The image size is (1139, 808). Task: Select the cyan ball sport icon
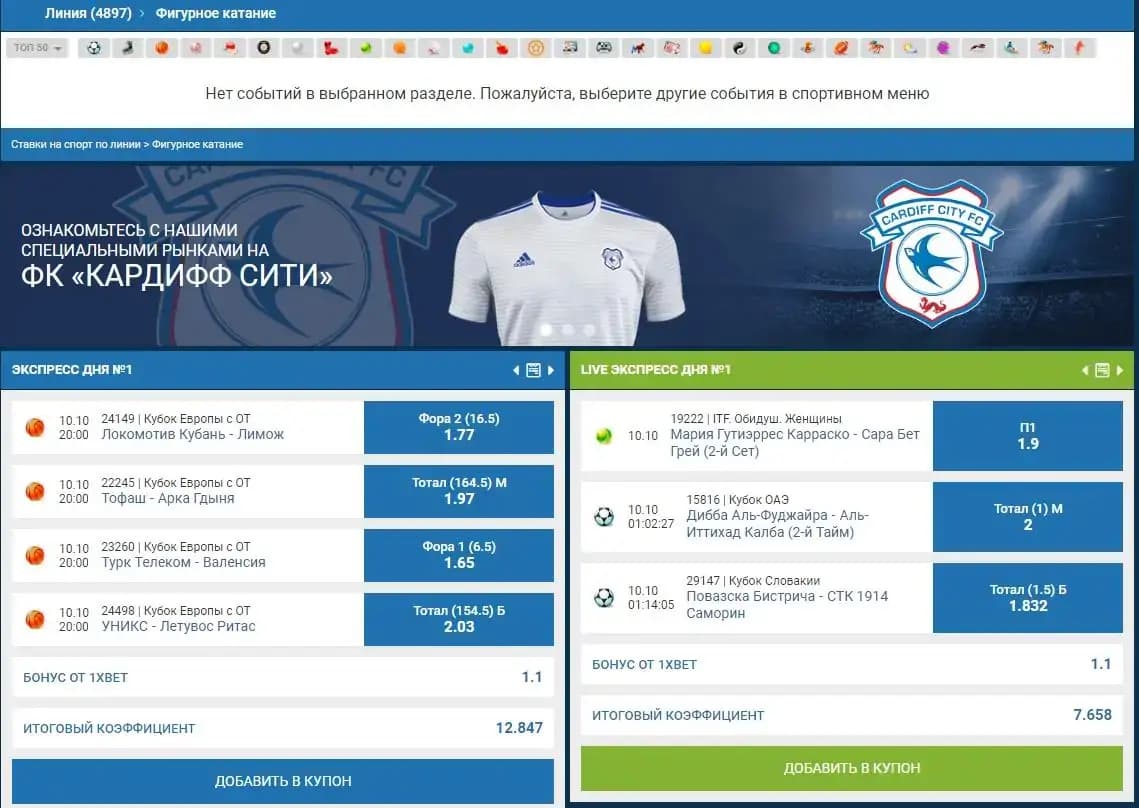click(468, 48)
